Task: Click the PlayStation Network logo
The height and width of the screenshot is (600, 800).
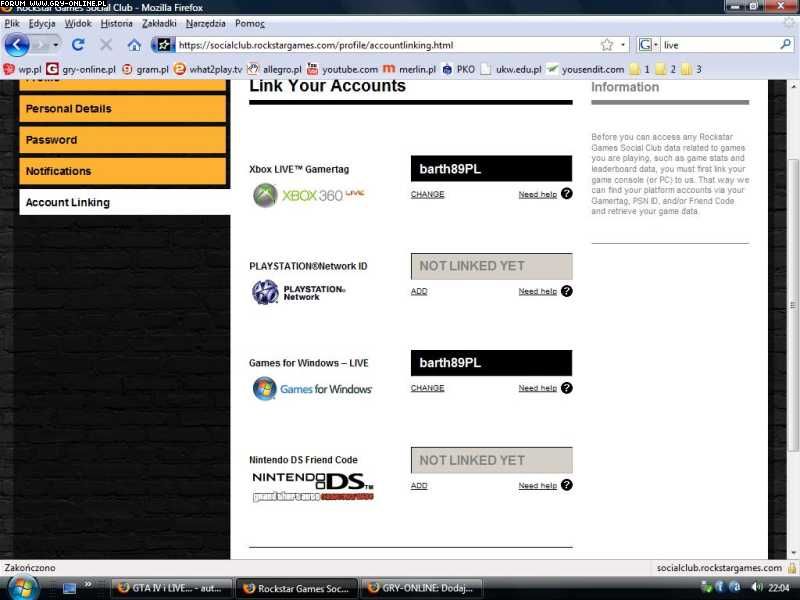Action: pyautogui.click(x=299, y=292)
